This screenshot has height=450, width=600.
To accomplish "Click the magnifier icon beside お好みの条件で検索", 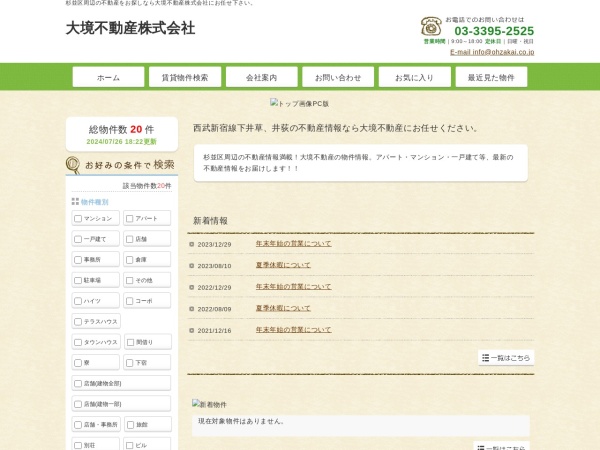I will 73,165.
